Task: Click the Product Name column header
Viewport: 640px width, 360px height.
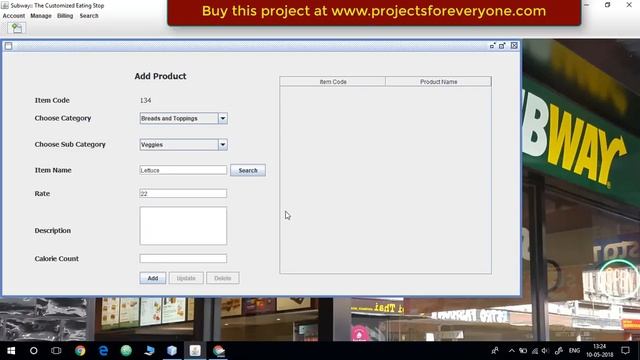Action: pyautogui.click(x=438, y=82)
